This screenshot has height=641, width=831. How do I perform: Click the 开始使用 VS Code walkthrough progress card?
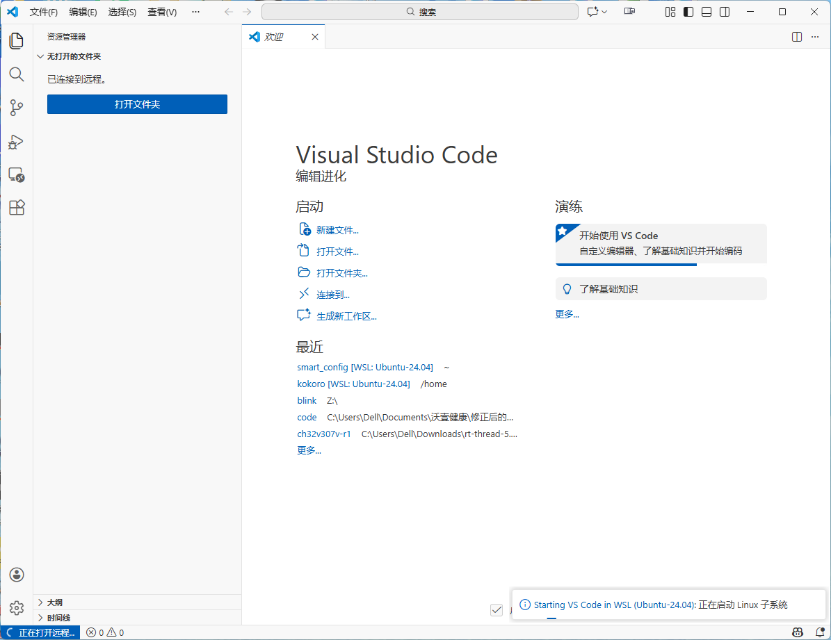pos(660,243)
